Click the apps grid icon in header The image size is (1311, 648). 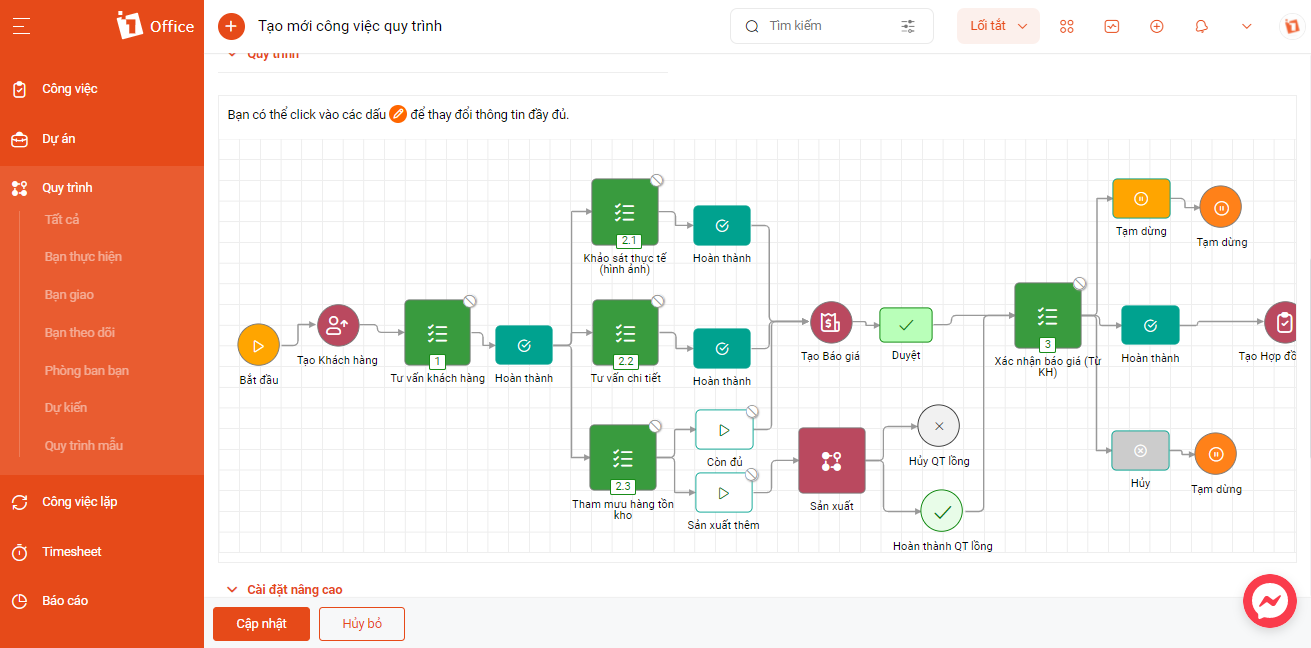pyautogui.click(x=1066, y=26)
